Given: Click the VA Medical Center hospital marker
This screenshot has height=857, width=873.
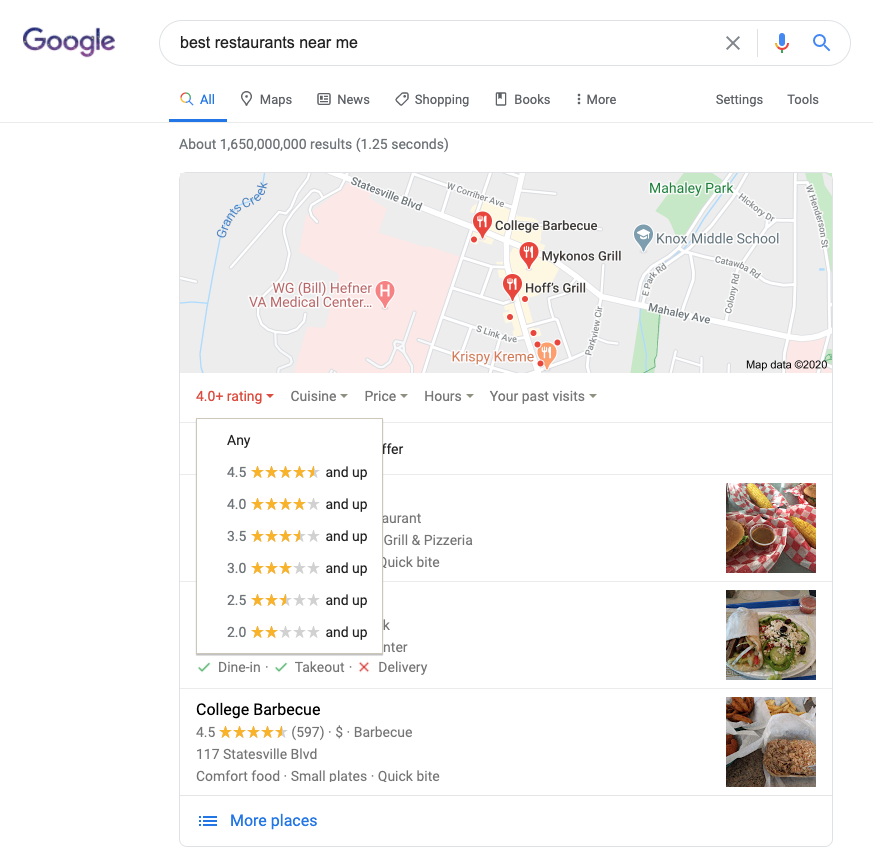Looking at the screenshot, I should 385,293.
